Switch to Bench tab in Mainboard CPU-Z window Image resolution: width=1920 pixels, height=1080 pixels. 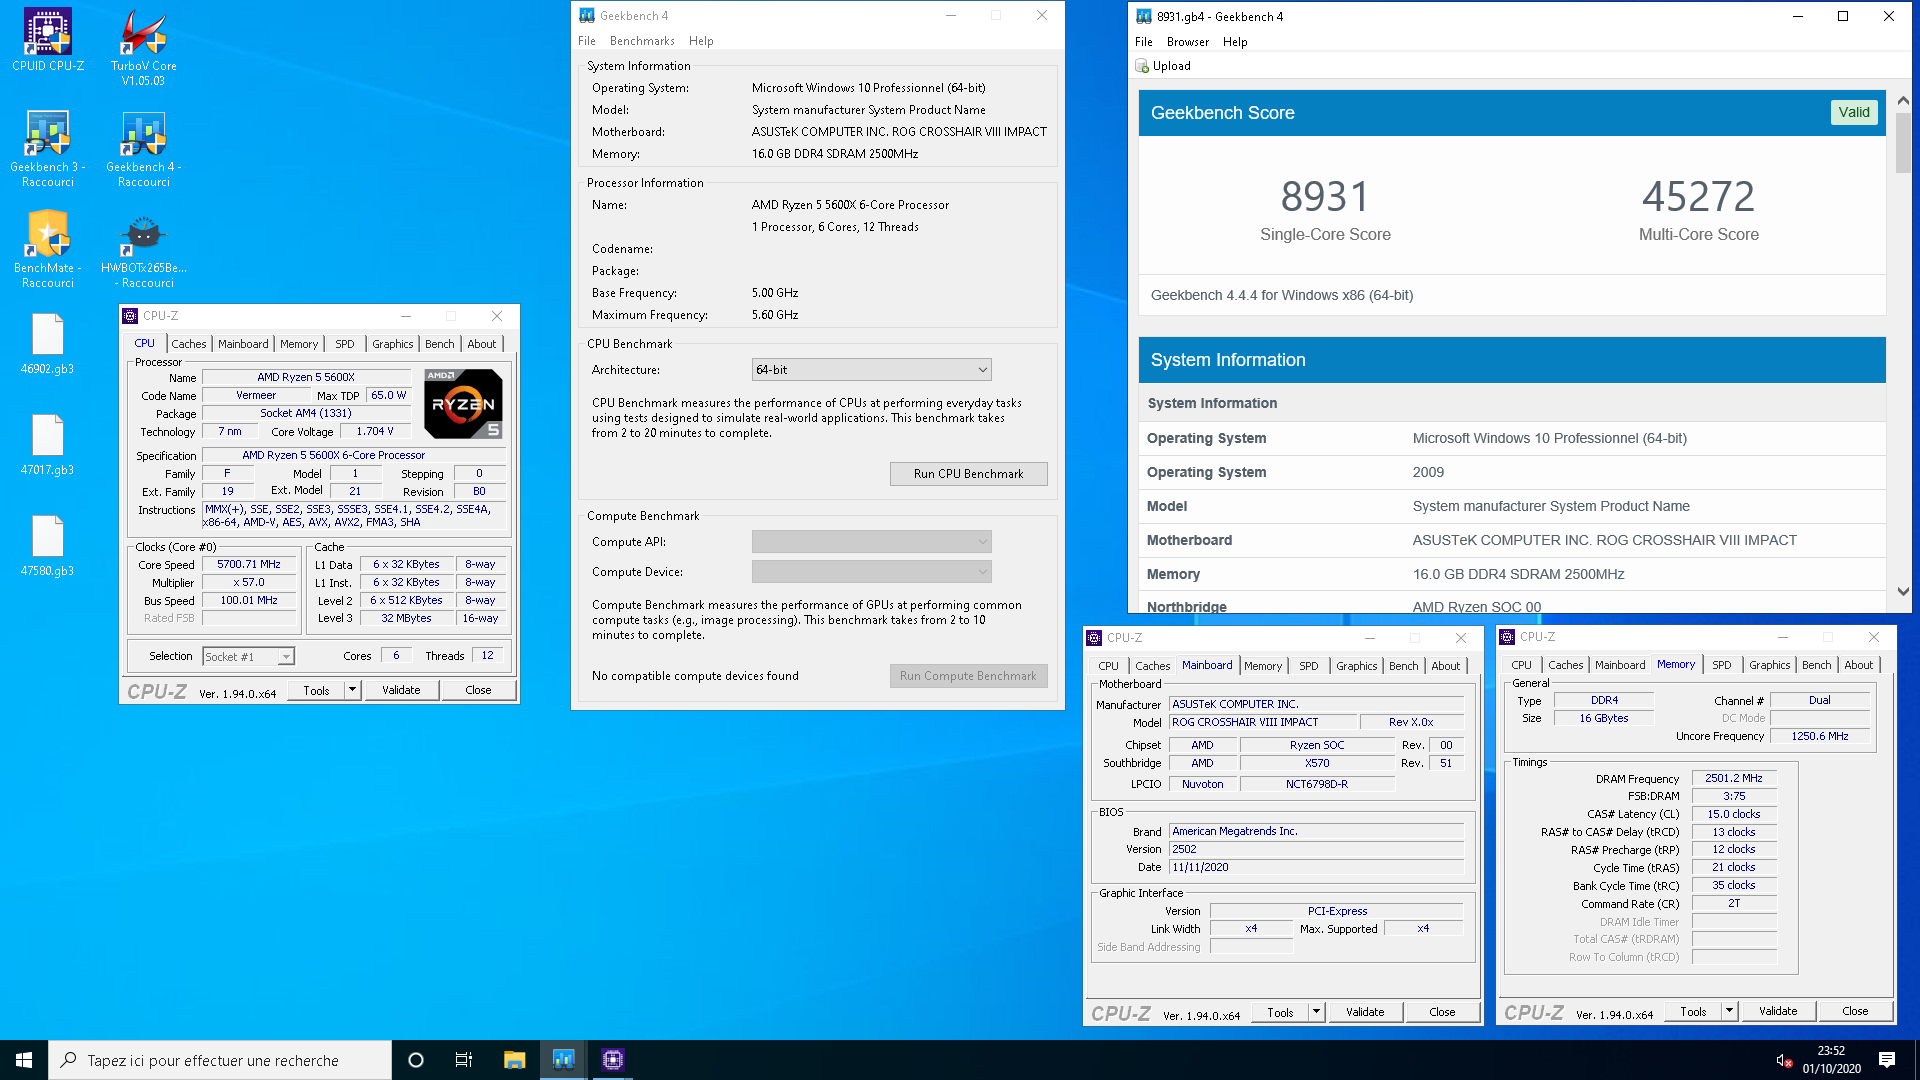(x=1403, y=666)
